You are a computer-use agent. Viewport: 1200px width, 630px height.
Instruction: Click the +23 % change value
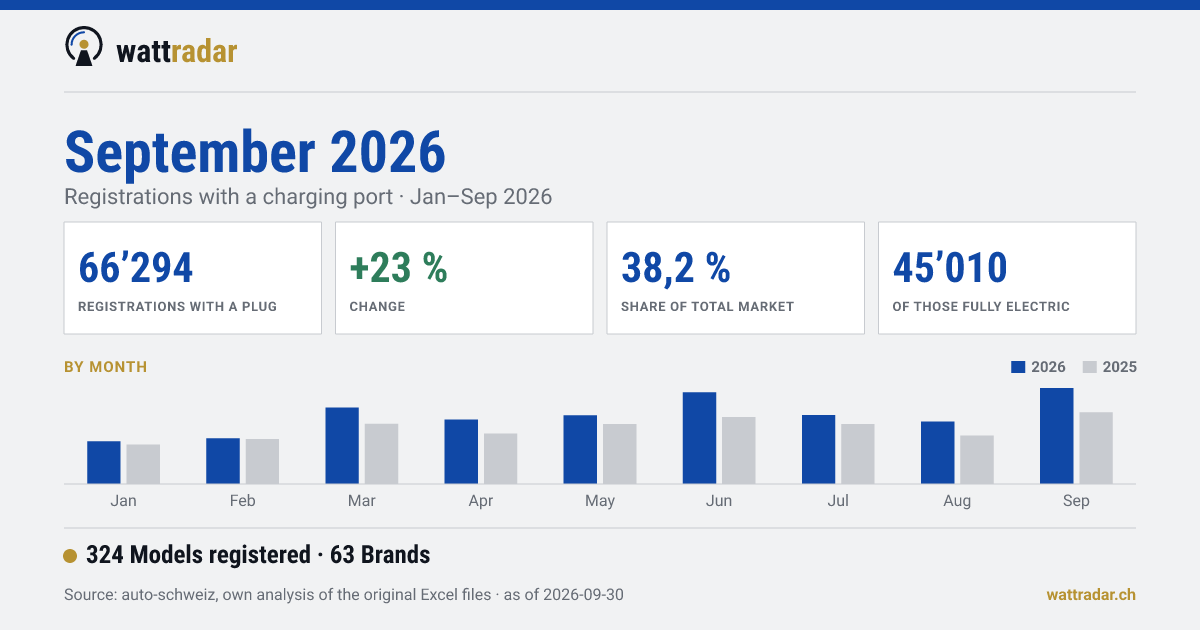click(398, 267)
